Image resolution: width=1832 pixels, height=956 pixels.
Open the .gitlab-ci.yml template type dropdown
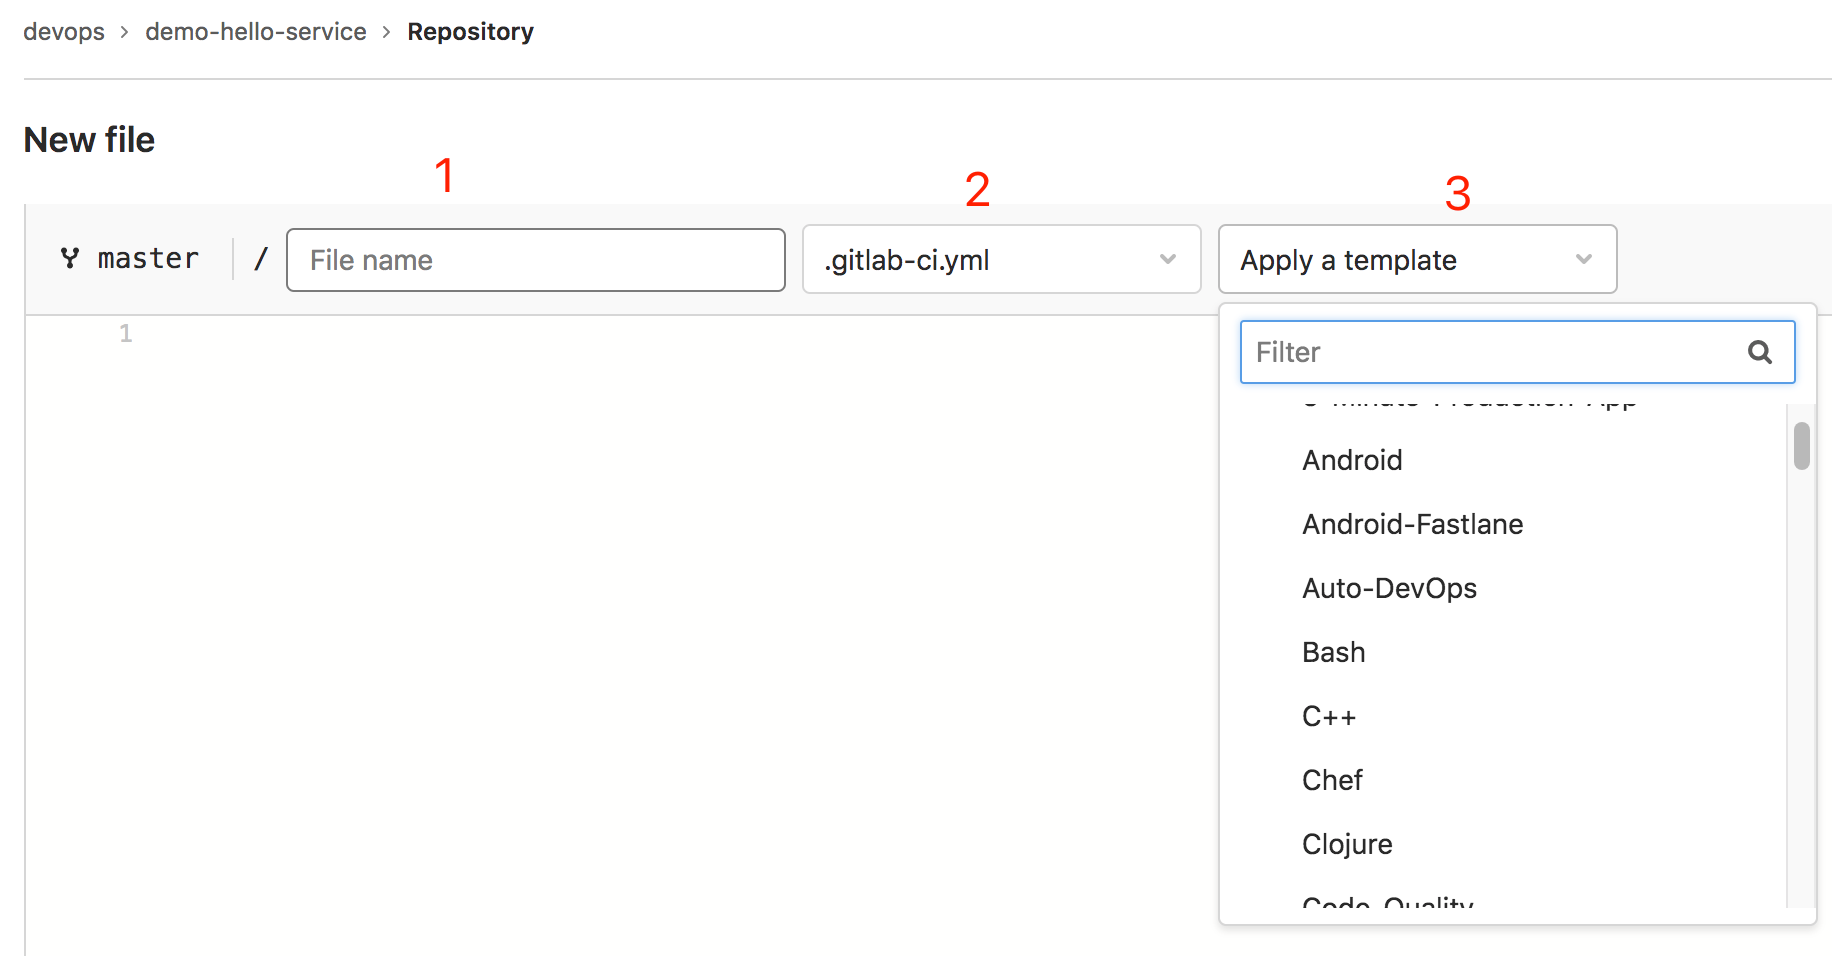(x=1001, y=259)
